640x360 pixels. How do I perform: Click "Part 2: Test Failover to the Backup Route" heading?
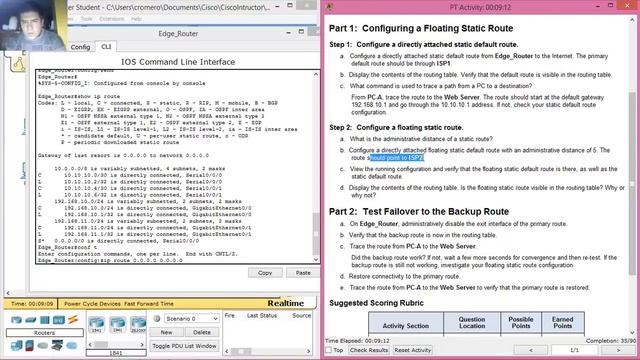click(x=419, y=212)
